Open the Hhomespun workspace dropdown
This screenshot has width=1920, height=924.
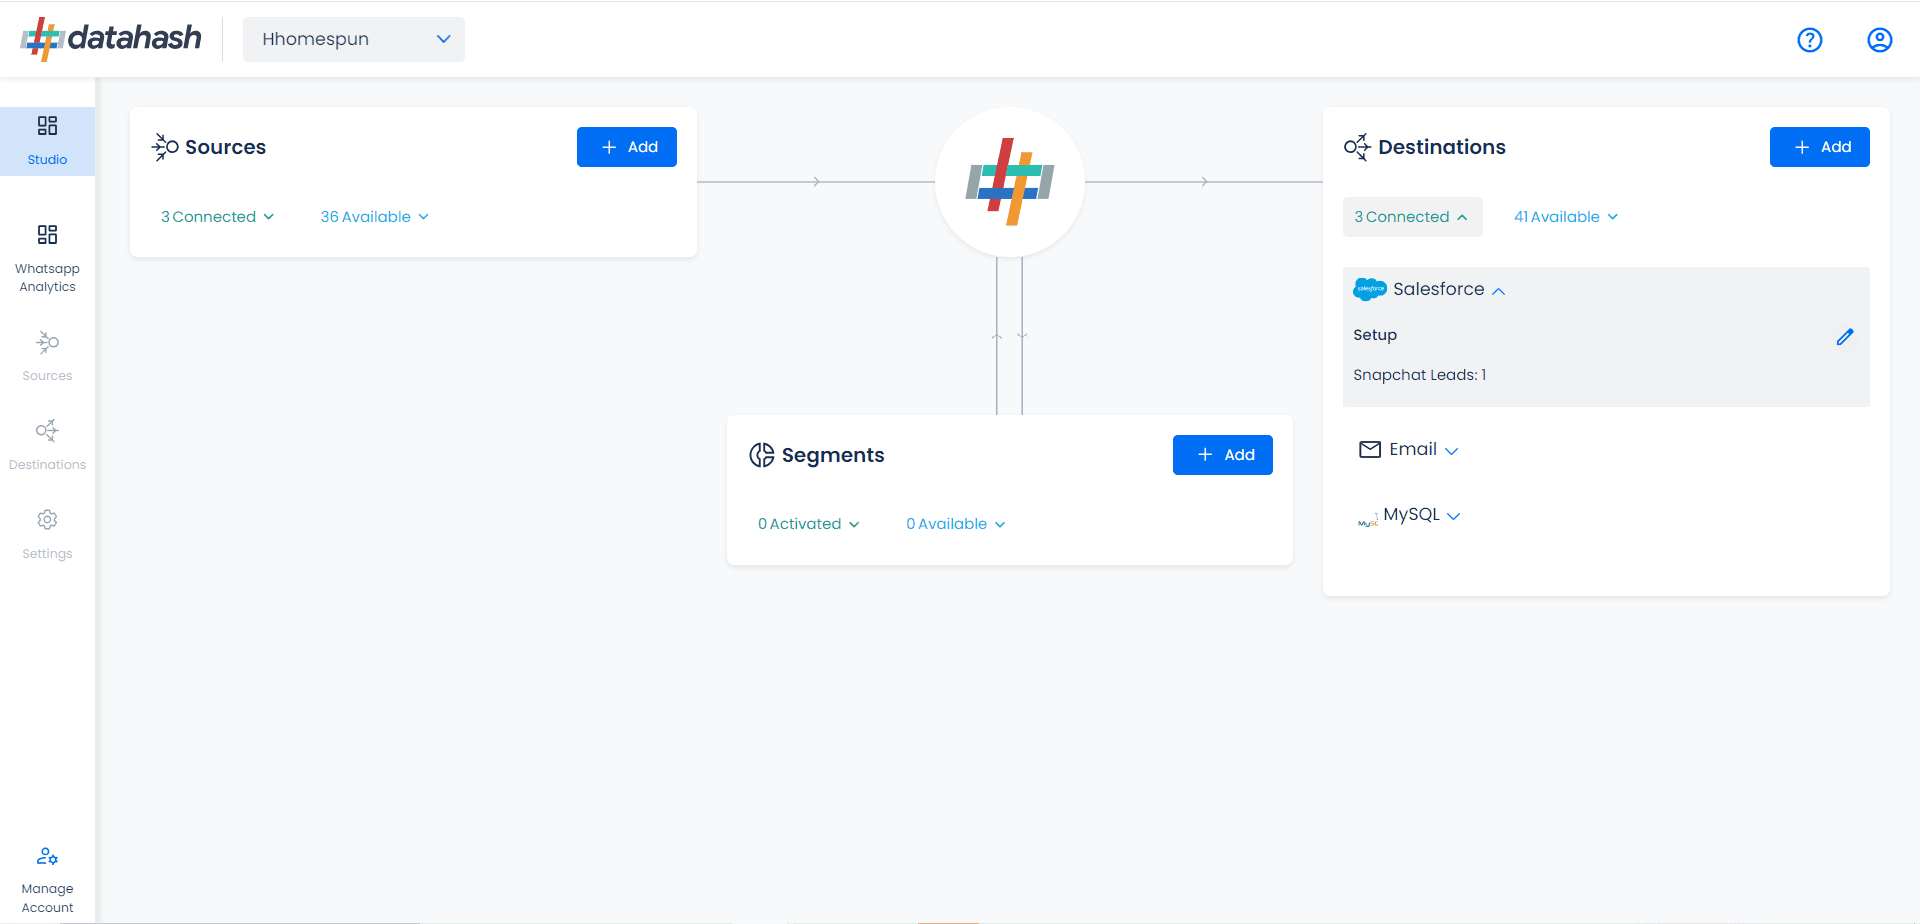click(x=354, y=39)
